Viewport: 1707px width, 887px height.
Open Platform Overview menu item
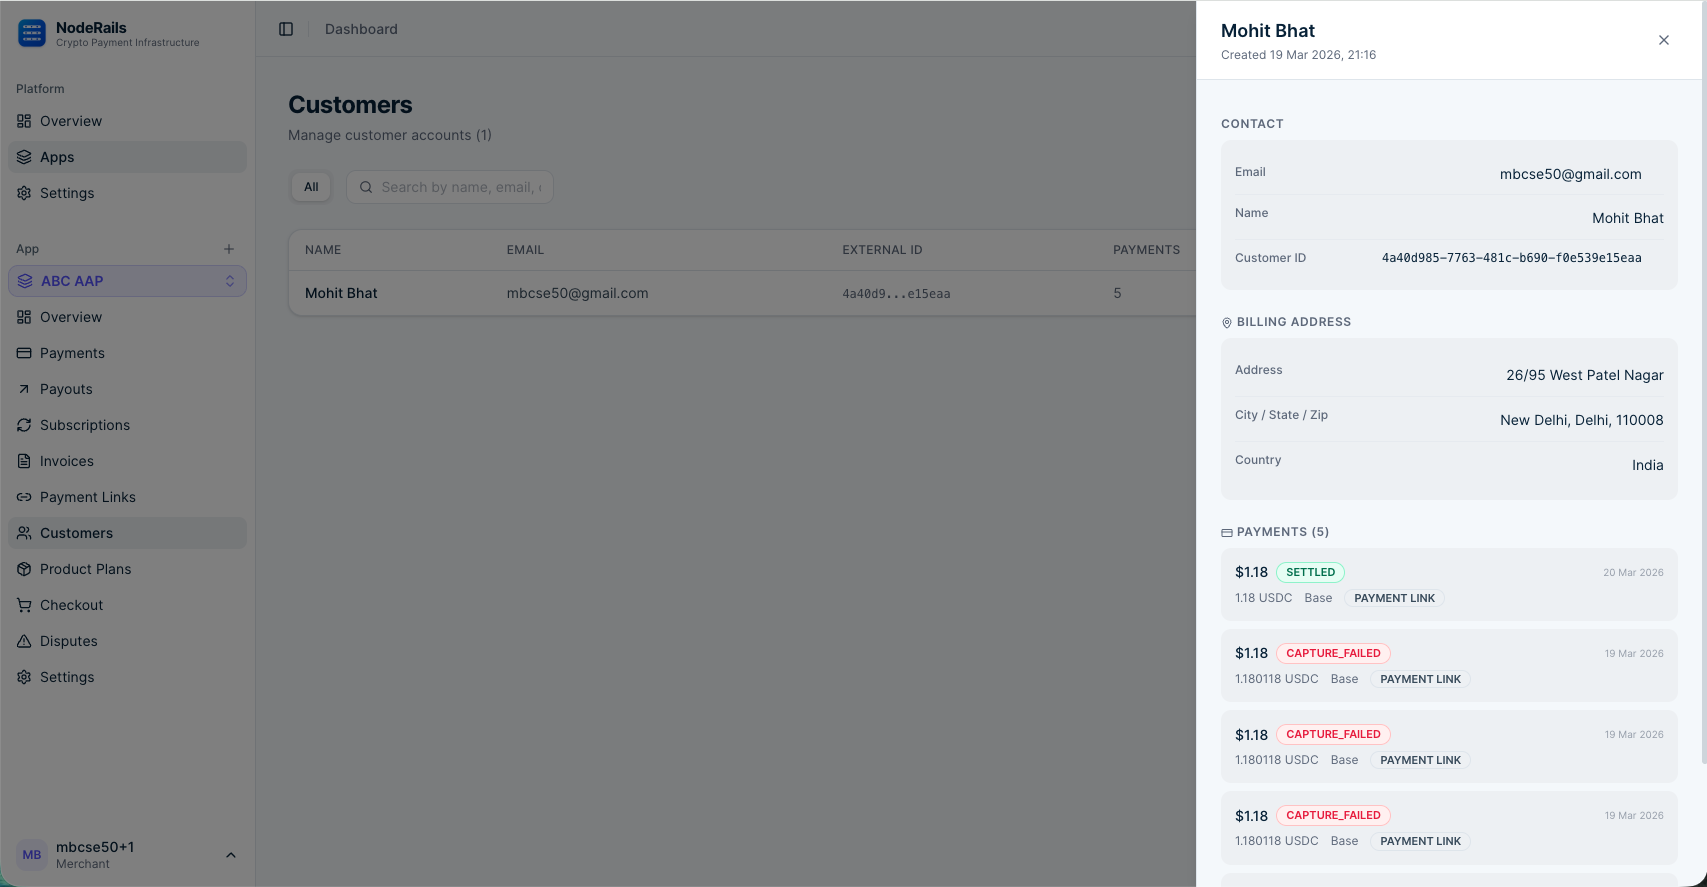point(71,121)
